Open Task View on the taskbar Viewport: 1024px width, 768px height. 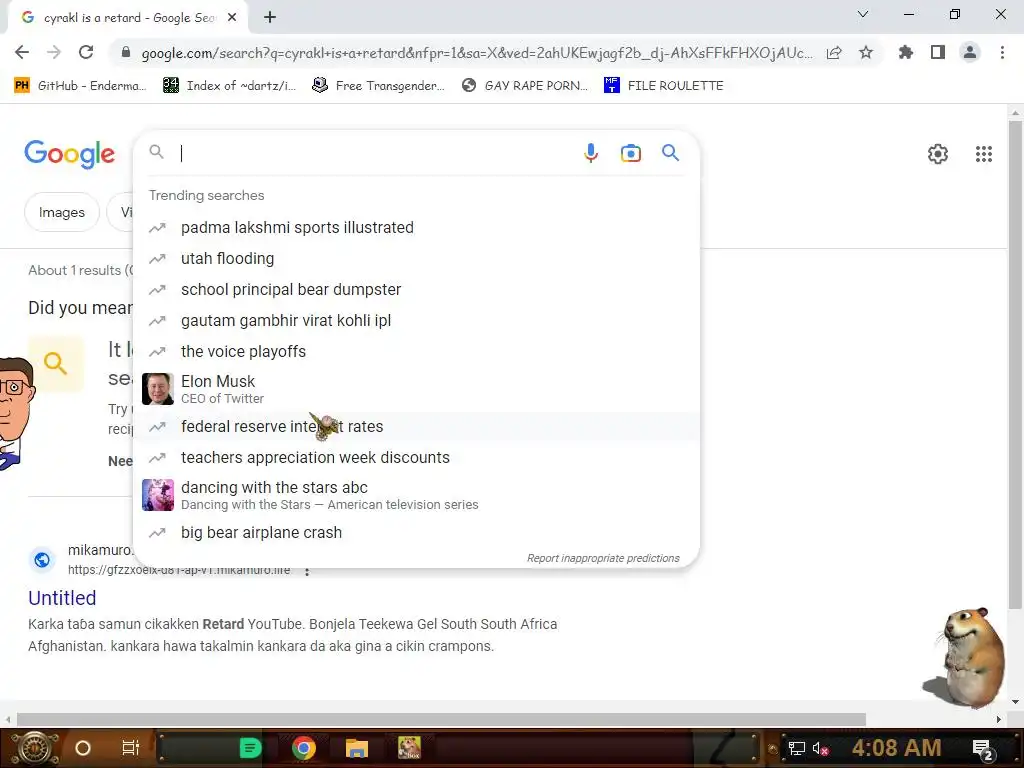pyautogui.click(x=131, y=748)
